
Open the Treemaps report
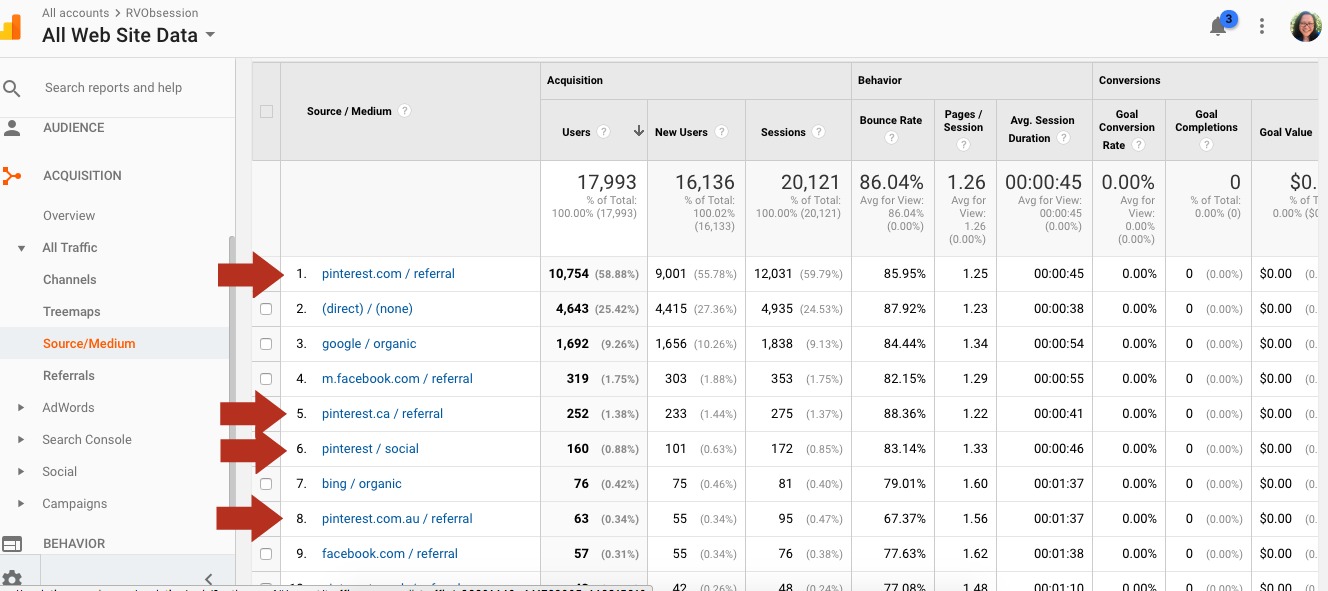71,312
